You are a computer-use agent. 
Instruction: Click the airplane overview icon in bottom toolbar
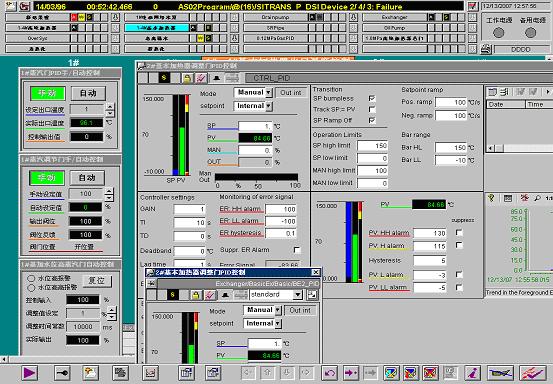500,373
